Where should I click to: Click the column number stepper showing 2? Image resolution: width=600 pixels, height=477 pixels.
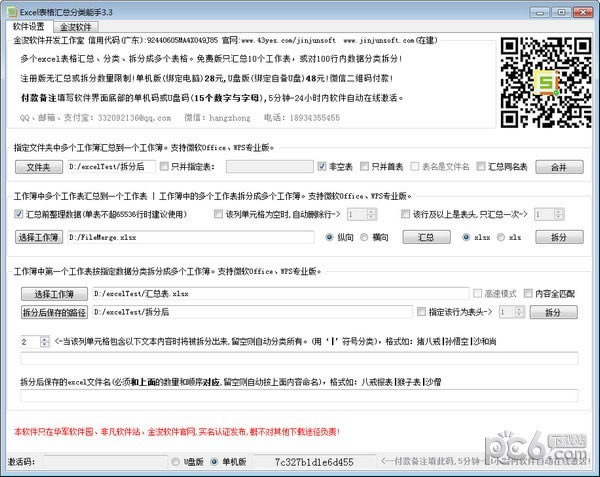coord(35,342)
